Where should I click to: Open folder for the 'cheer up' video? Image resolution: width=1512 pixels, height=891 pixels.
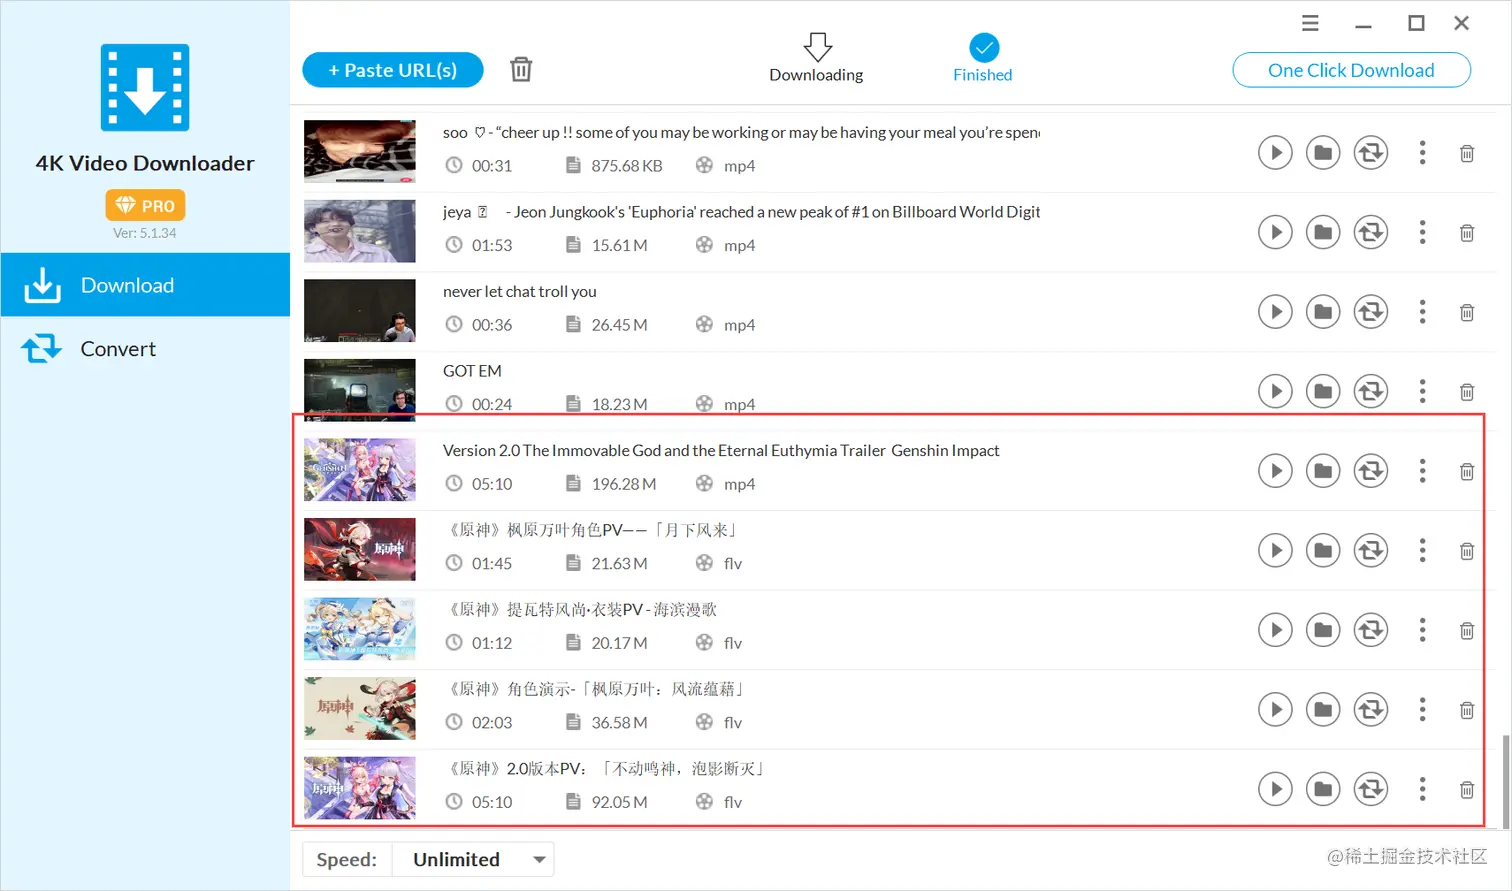pos(1323,153)
